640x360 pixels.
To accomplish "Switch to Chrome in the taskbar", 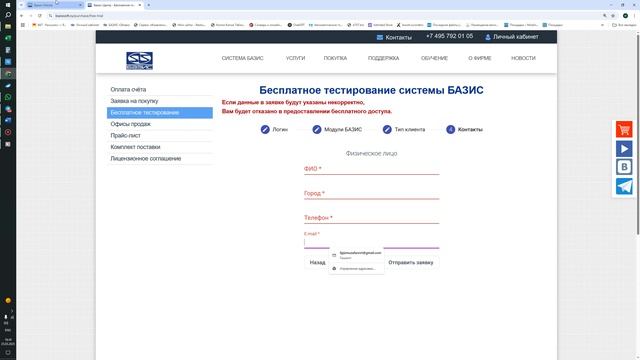I will coord(8,73).
